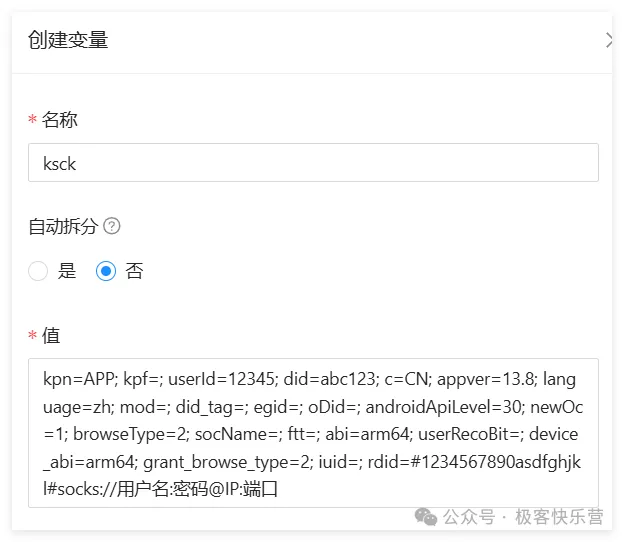Click the 名称 input field containing ksck
This screenshot has height=542, width=624.
tap(313, 163)
